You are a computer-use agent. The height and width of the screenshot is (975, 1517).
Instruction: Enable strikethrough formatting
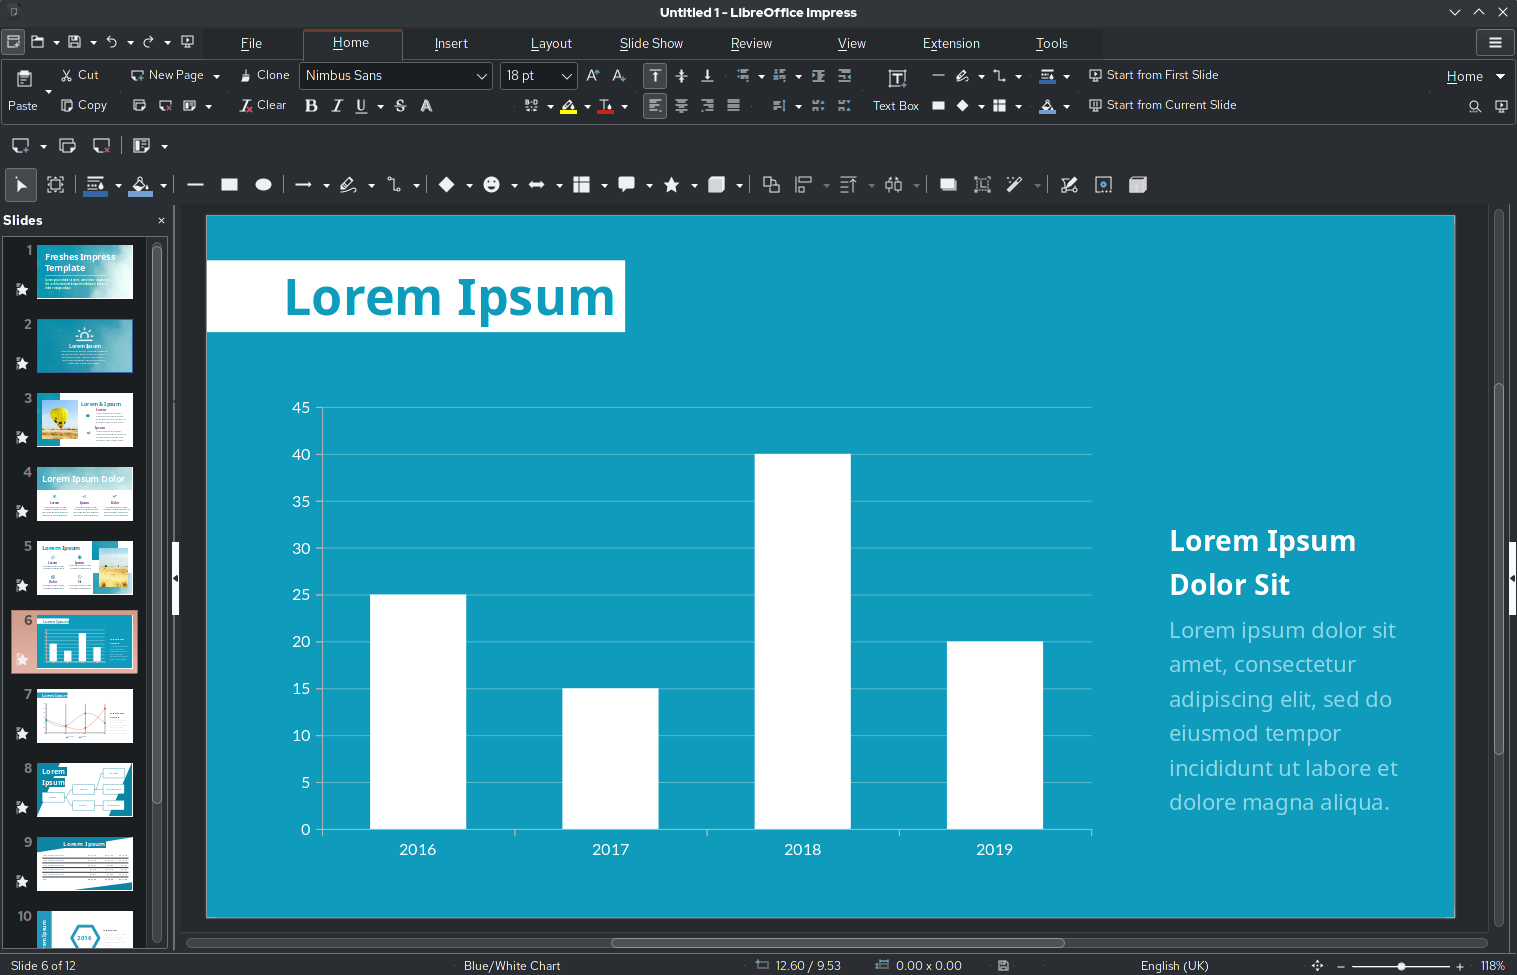coord(399,105)
